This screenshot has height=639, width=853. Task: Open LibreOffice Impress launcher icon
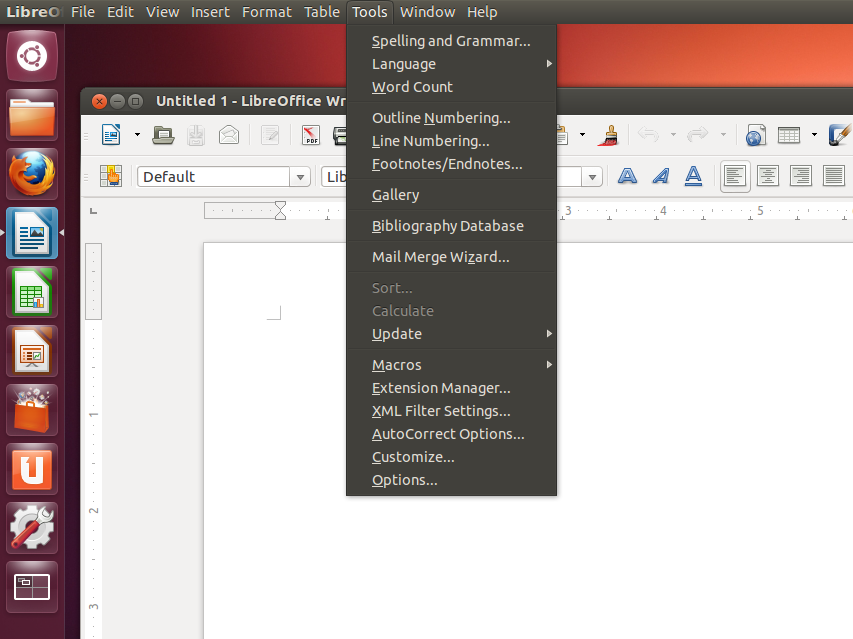tap(32, 351)
